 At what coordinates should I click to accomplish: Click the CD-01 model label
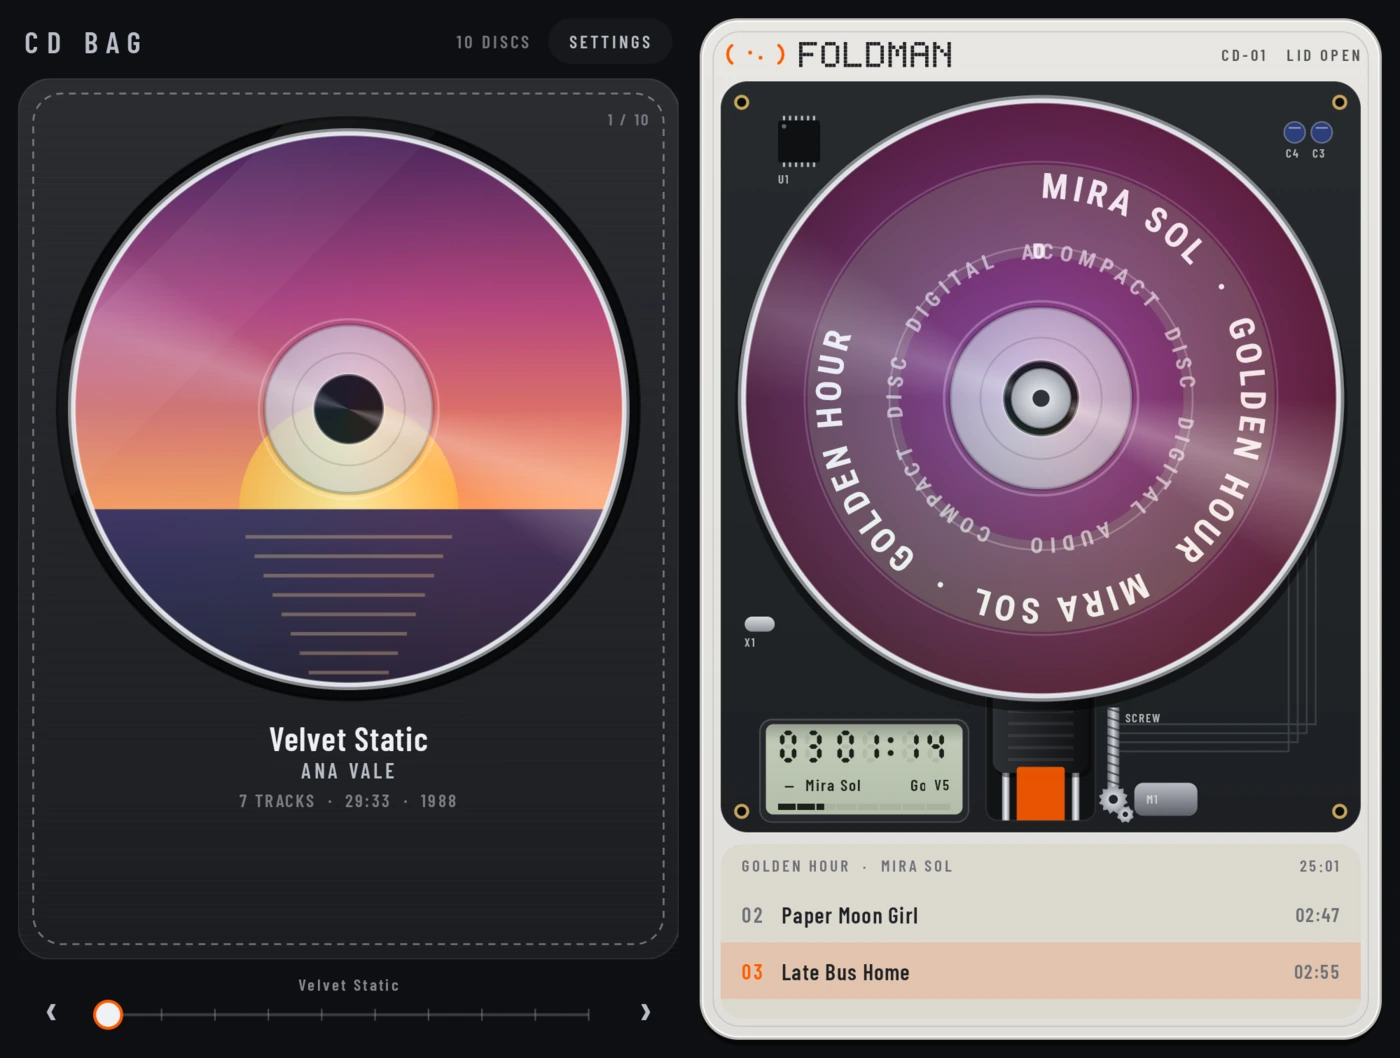(x=1244, y=55)
